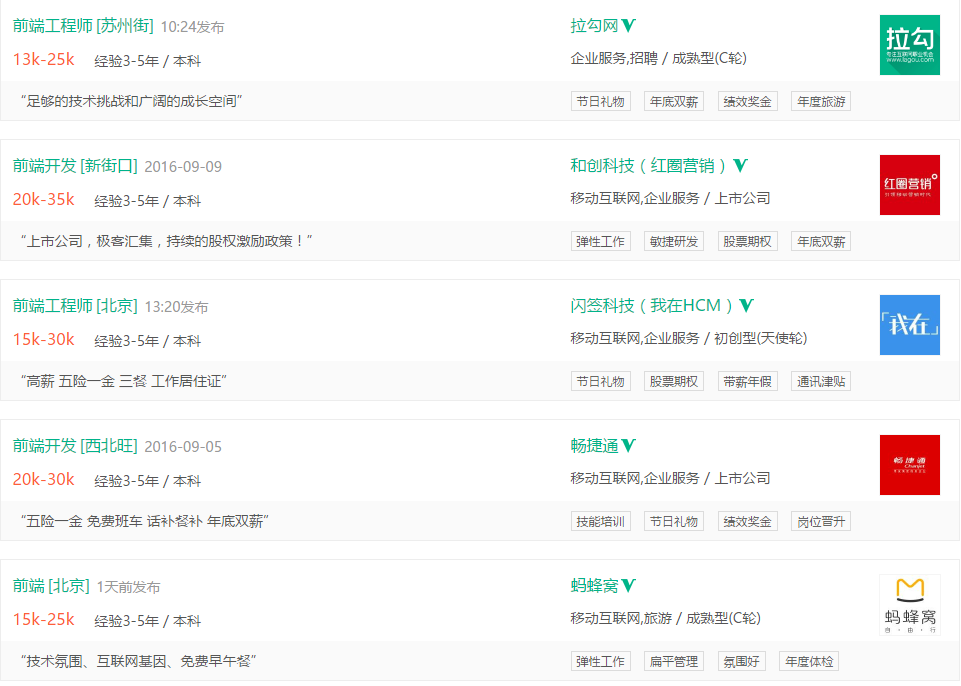Click the verified V badge beside 闪签科技
The width and height of the screenshot is (961, 686).
pos(746,305)
